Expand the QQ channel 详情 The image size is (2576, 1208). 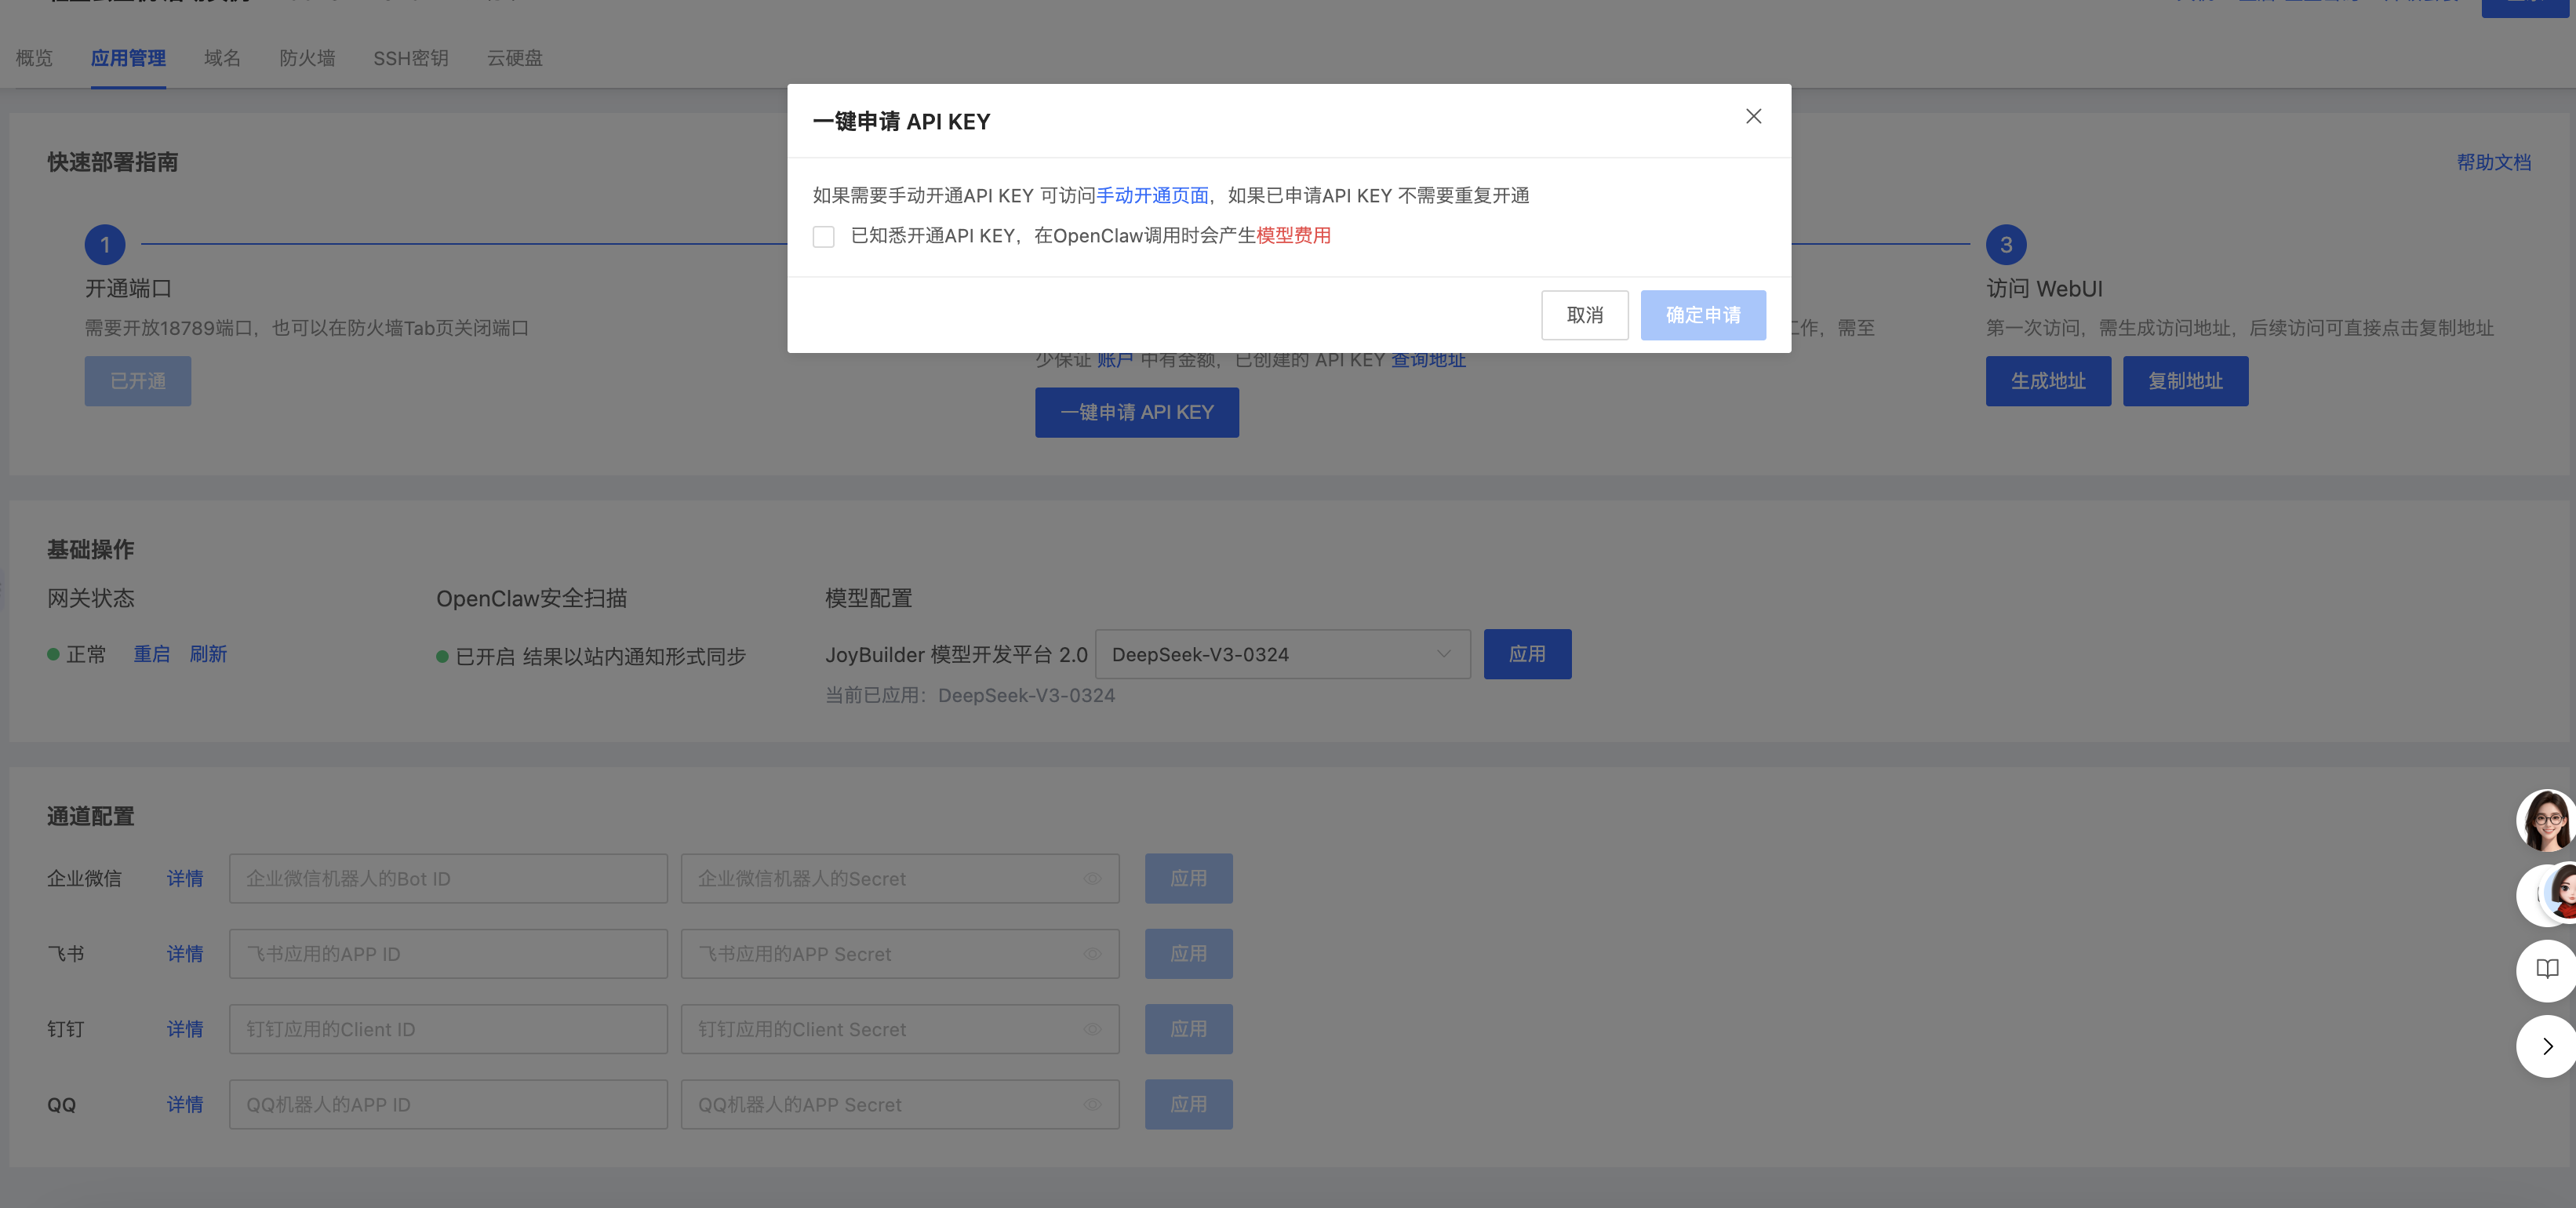pyautogui.click(x=185, y=1104)
